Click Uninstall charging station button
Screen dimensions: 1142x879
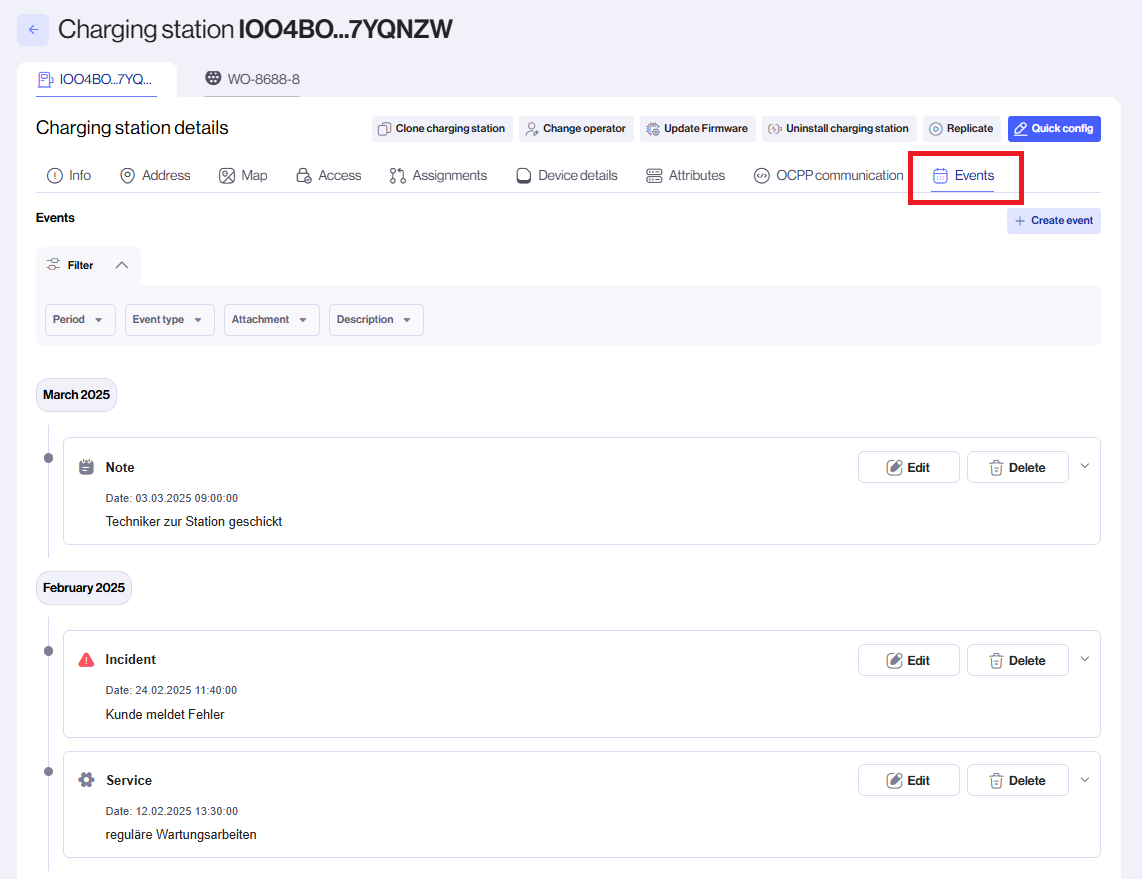coord(839,129)
